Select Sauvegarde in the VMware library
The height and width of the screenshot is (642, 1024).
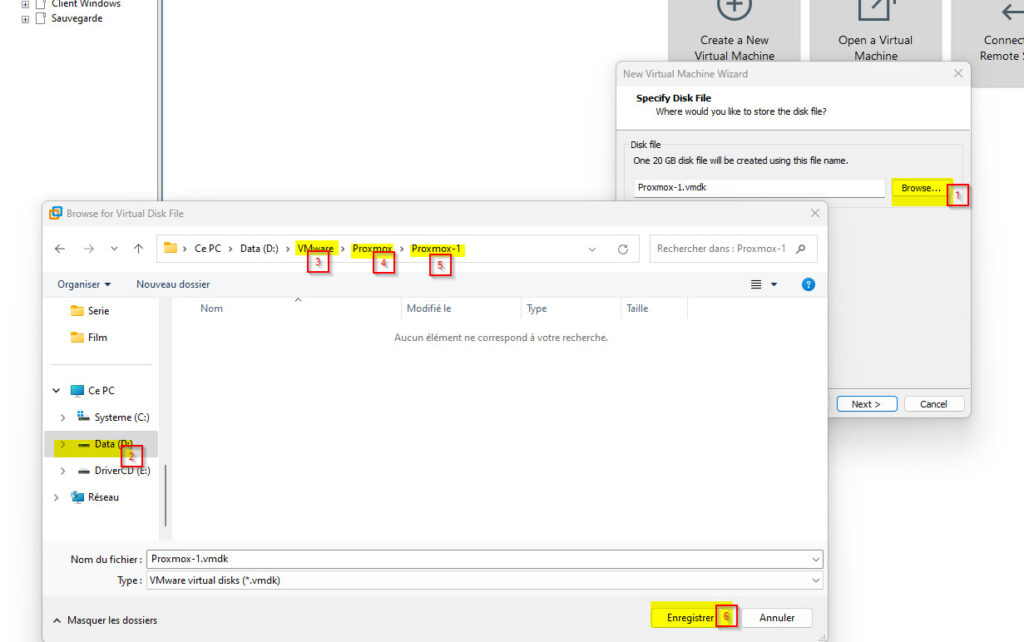[77, 18]
